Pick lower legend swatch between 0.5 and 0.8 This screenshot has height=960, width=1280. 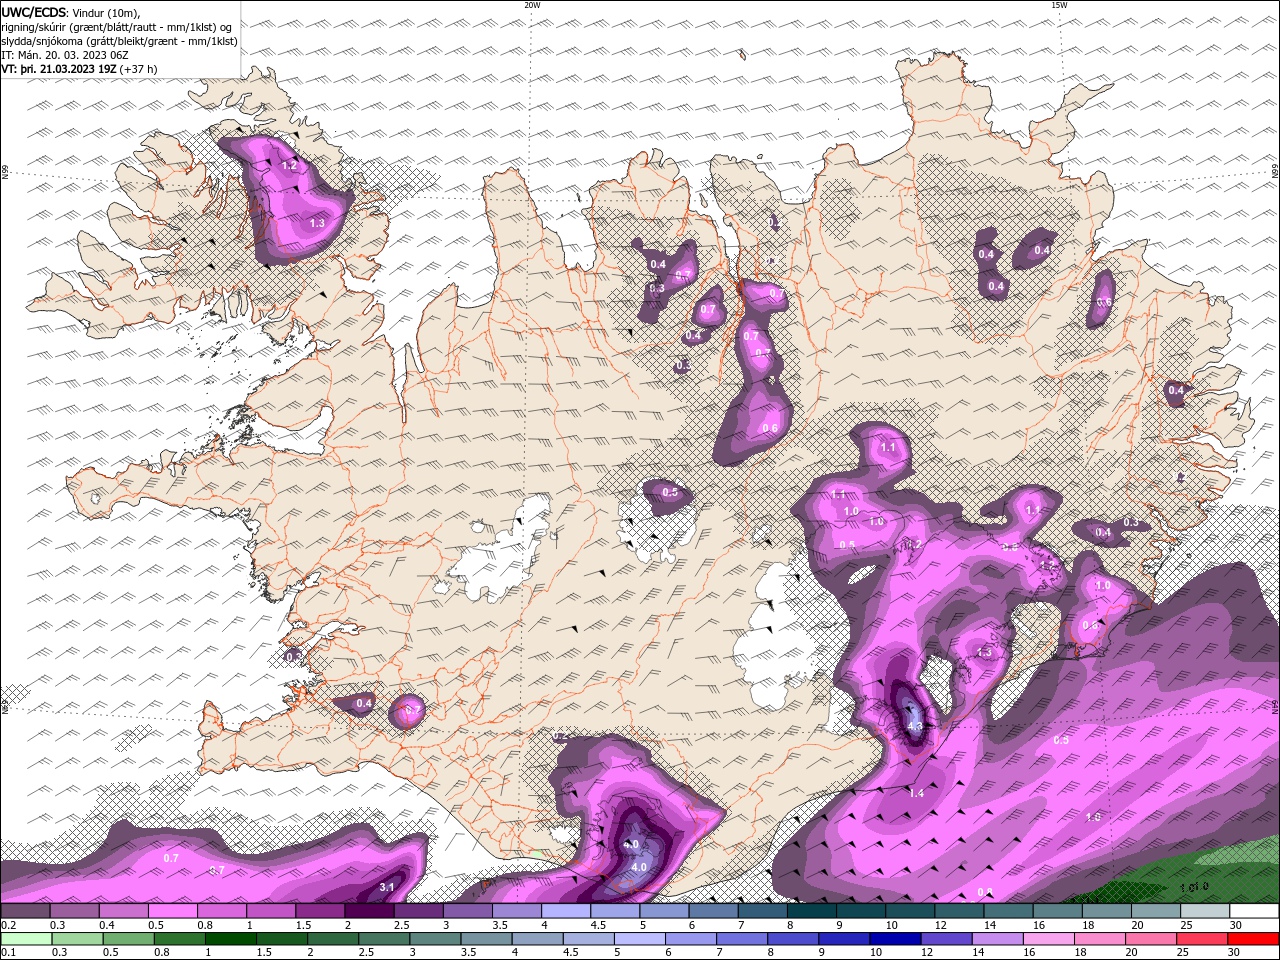coord(128,939)
